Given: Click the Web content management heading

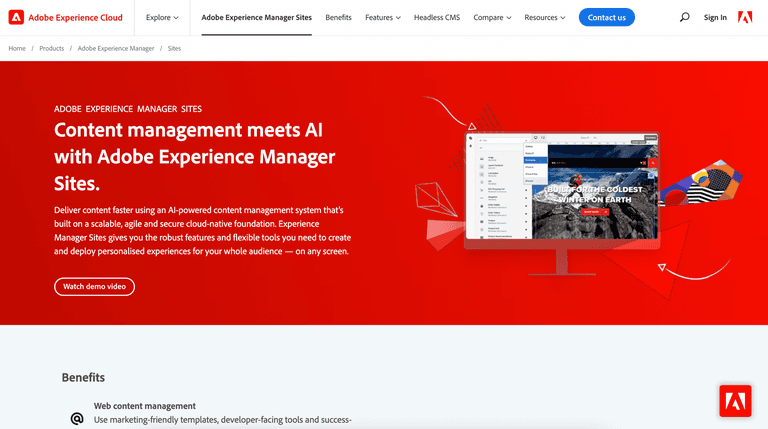Looking at the screenshot, I should pos(144,406).
